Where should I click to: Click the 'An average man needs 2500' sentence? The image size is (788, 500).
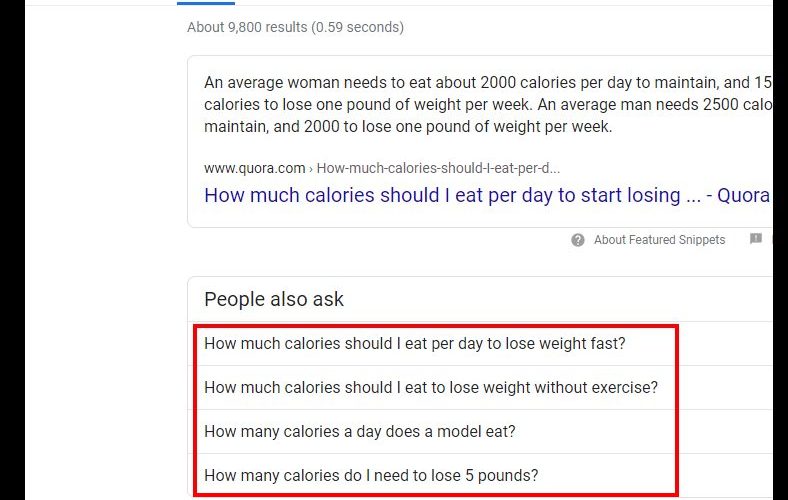653,105
